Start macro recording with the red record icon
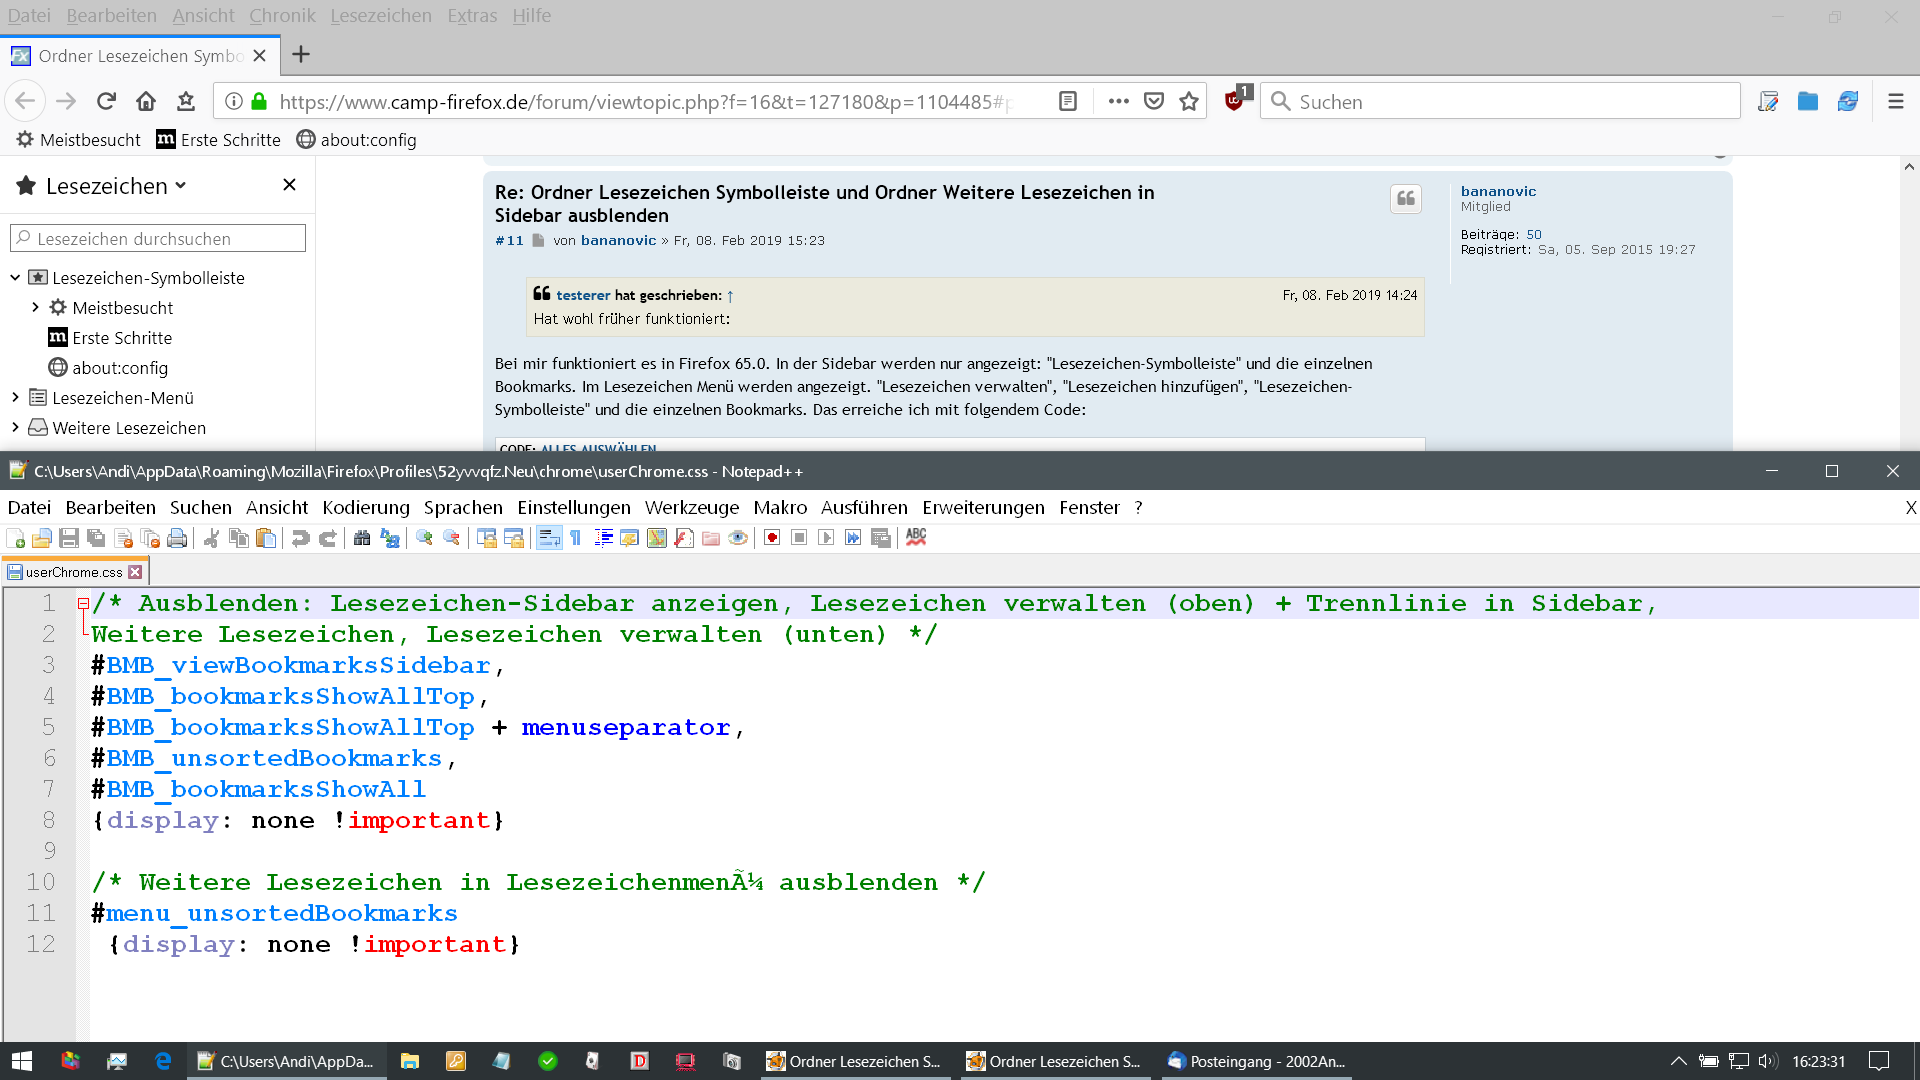Image resolution: width=1920 pixels, height=1080 pixels. point(772,538)
